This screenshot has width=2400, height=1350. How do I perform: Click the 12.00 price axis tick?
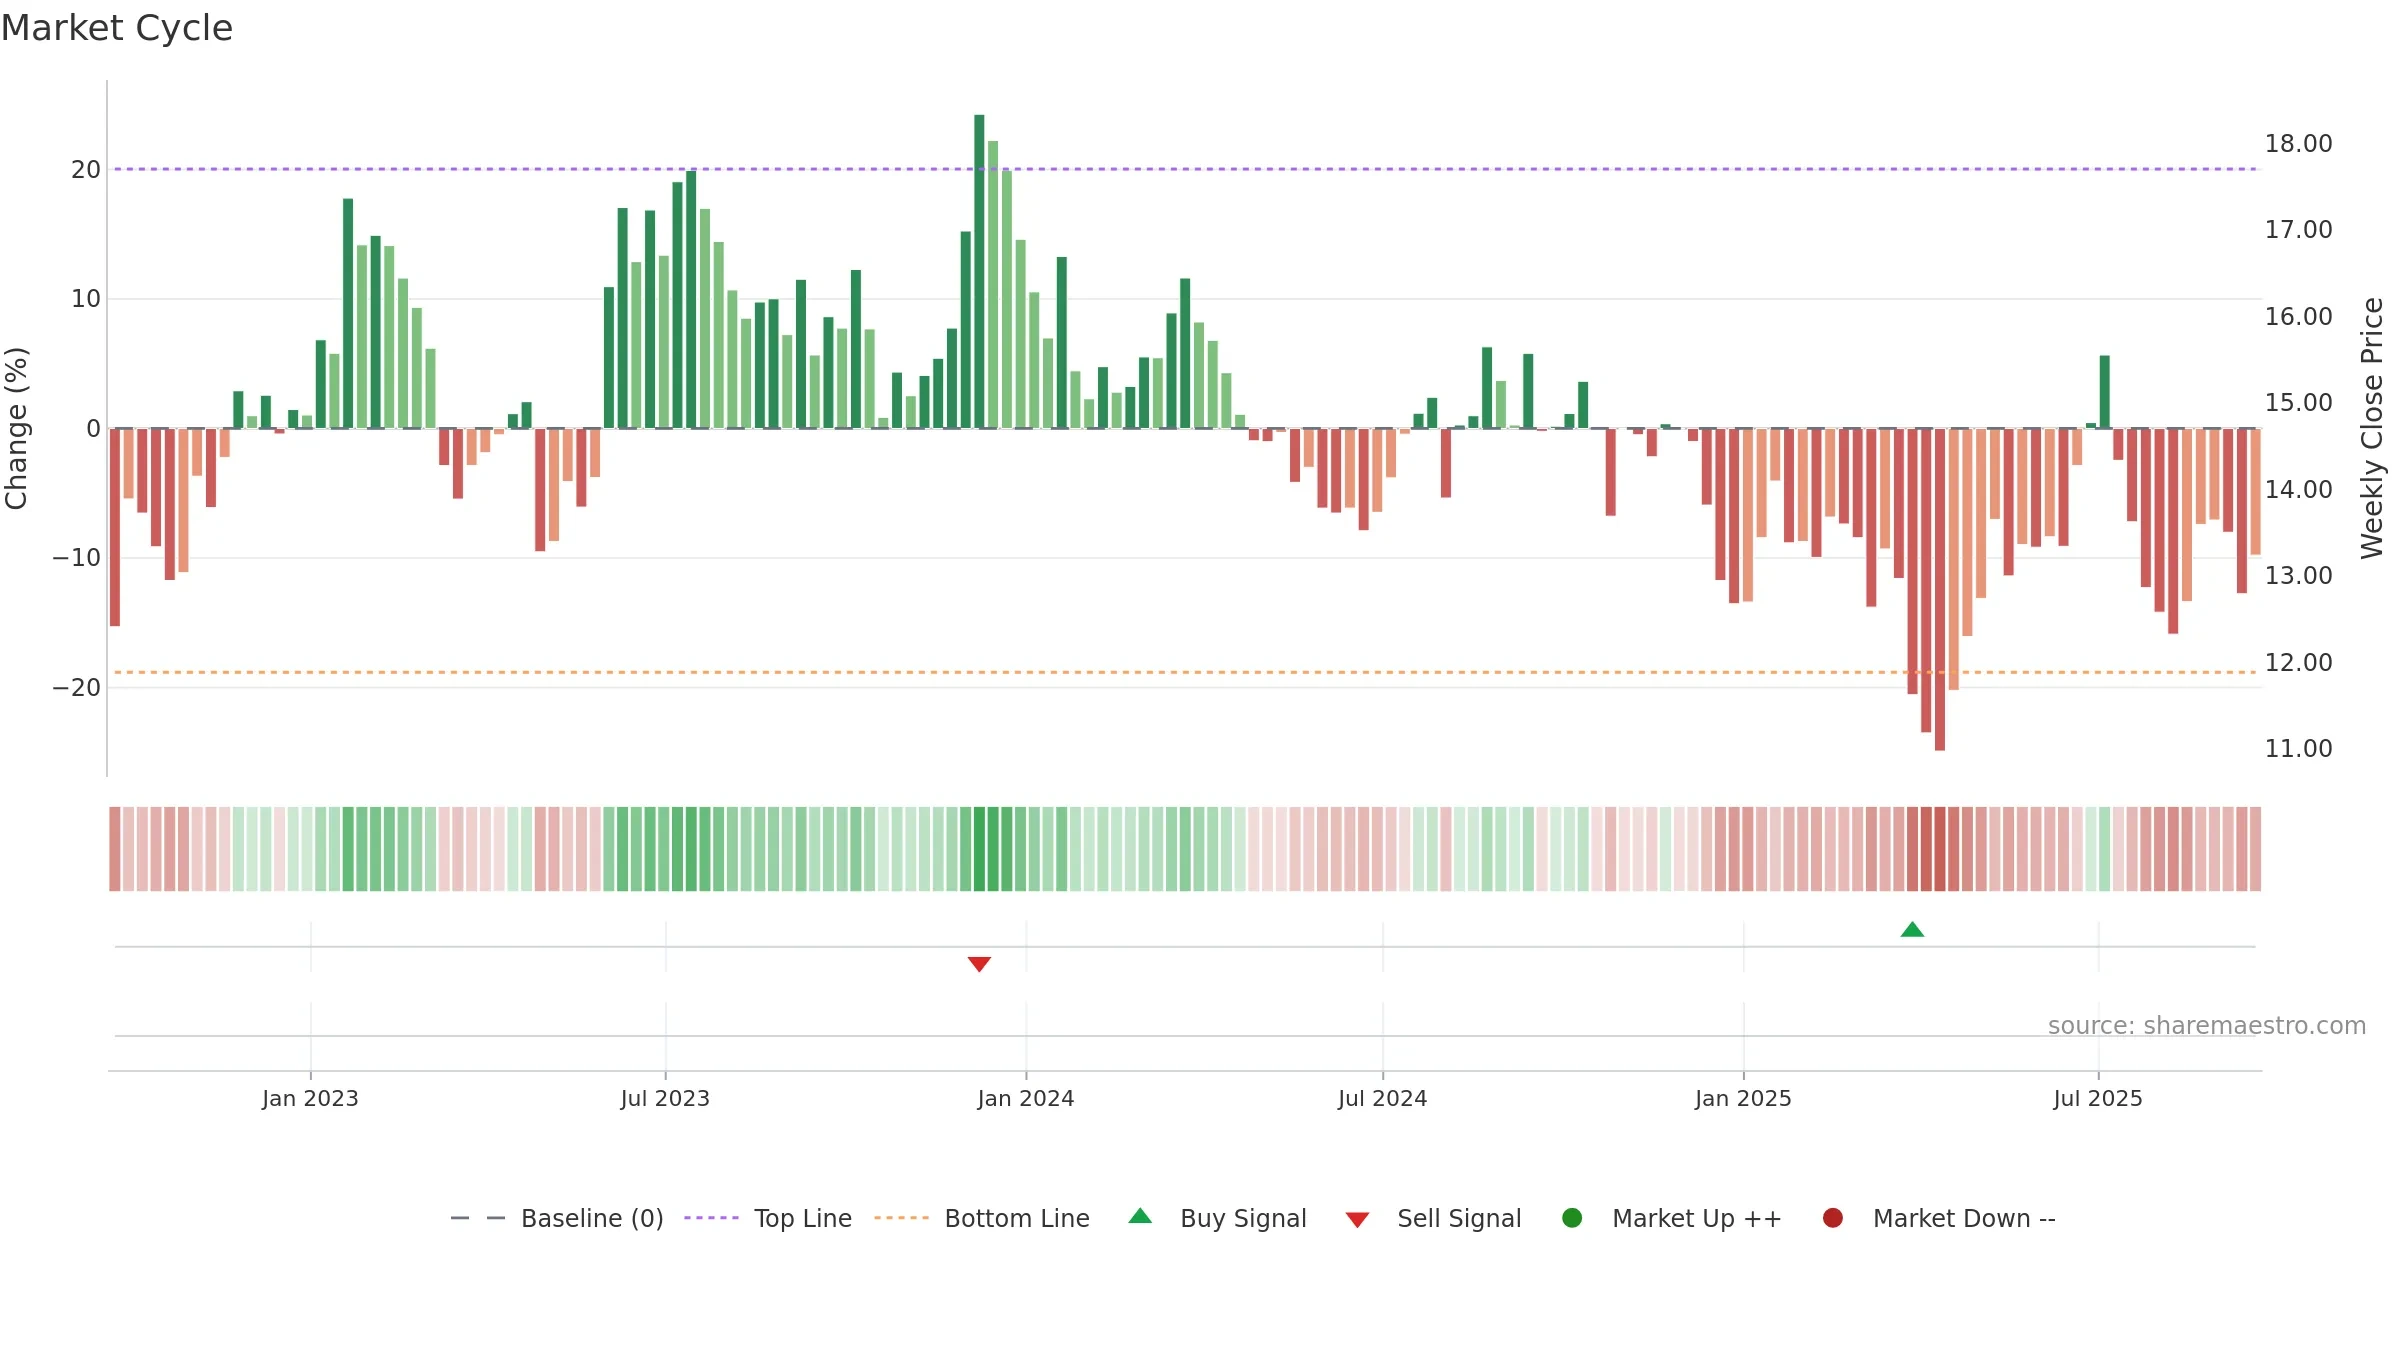(x=2298, y=663)
